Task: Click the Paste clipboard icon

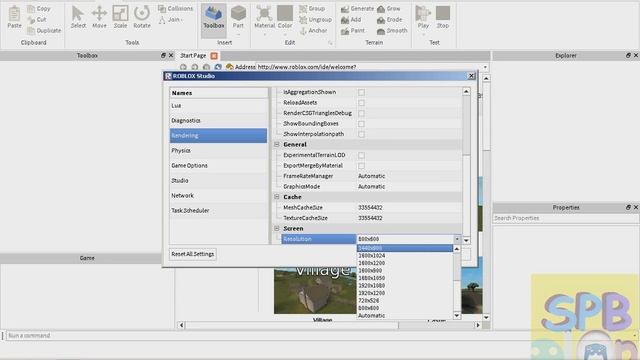Action: (14, 18)
